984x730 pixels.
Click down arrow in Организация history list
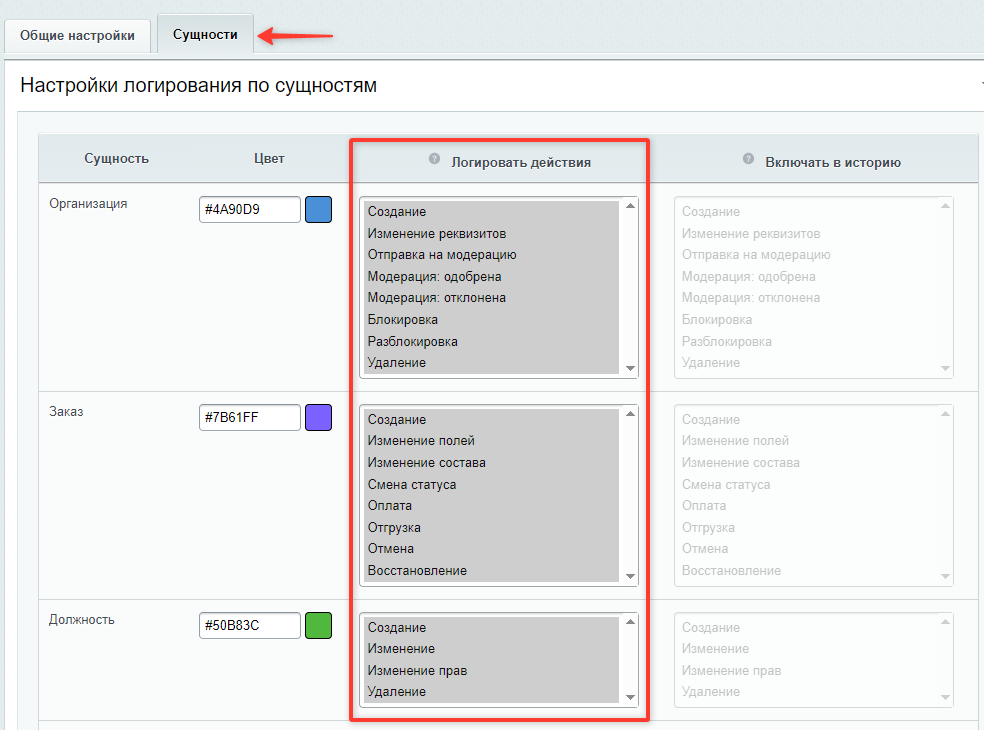[x=946, y=368]
